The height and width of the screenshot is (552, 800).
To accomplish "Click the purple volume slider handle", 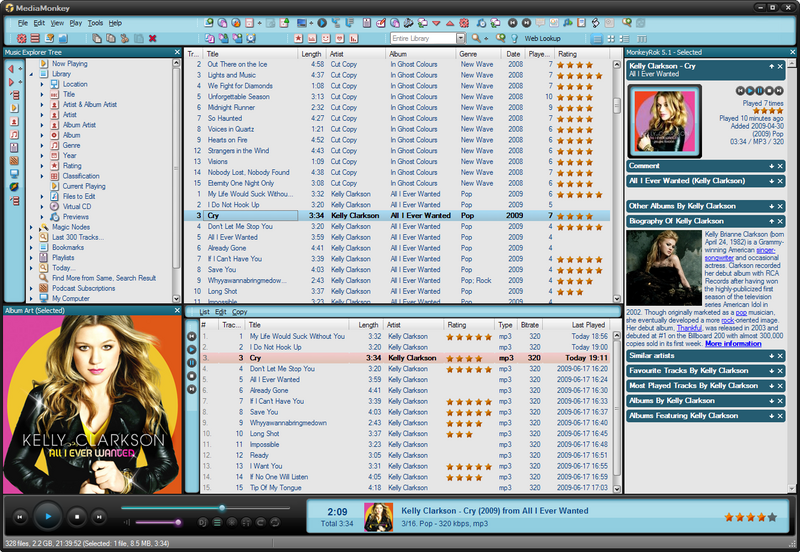I will [x=178, y=522].
